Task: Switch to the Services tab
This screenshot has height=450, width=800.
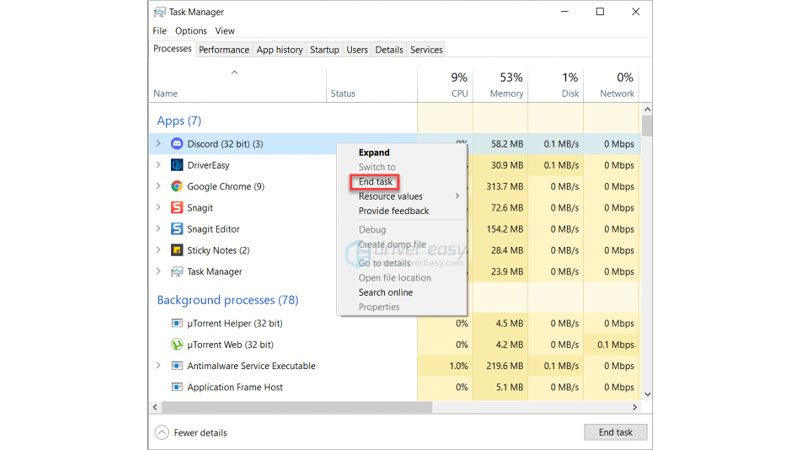Action: coord(427,49)
